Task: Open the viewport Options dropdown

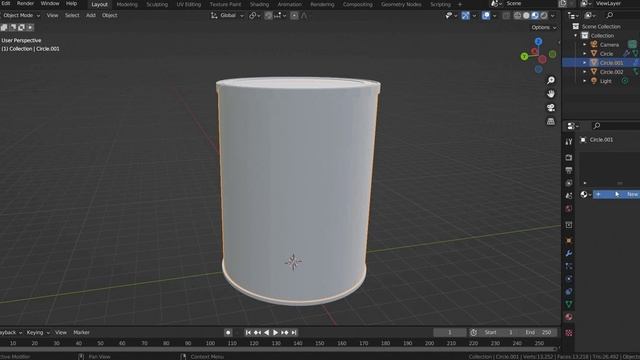Action: [x=544, y=27]
